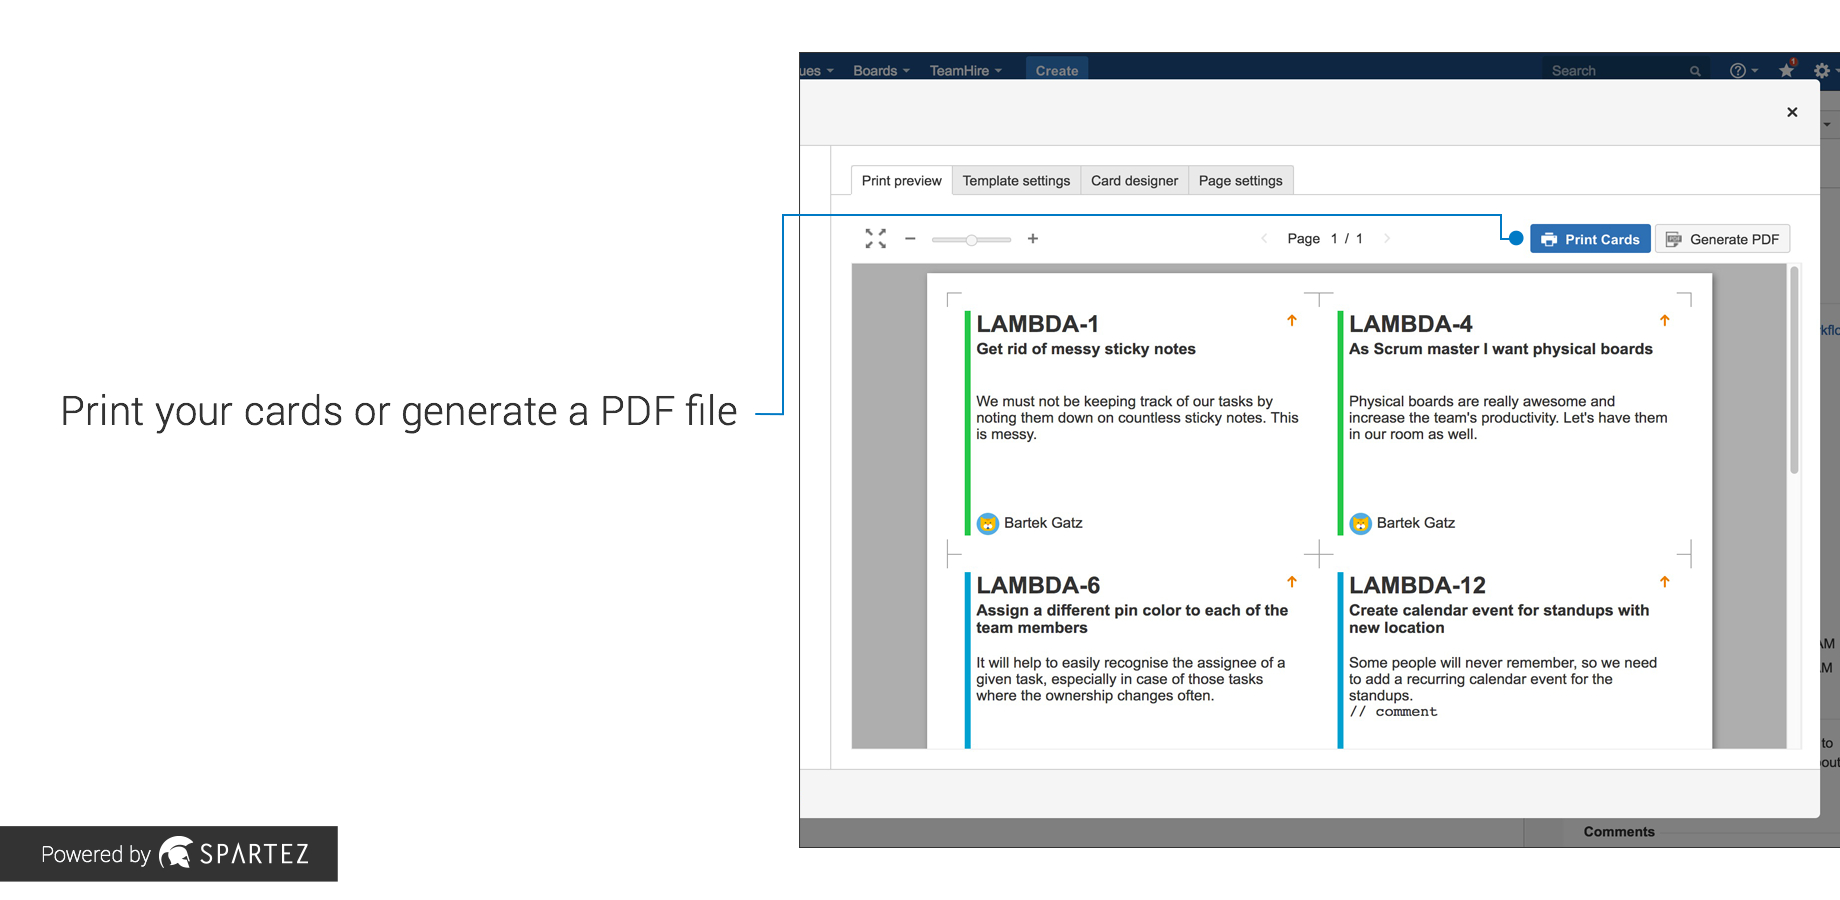Click the notifications star icon

(x=1786, y=70)
